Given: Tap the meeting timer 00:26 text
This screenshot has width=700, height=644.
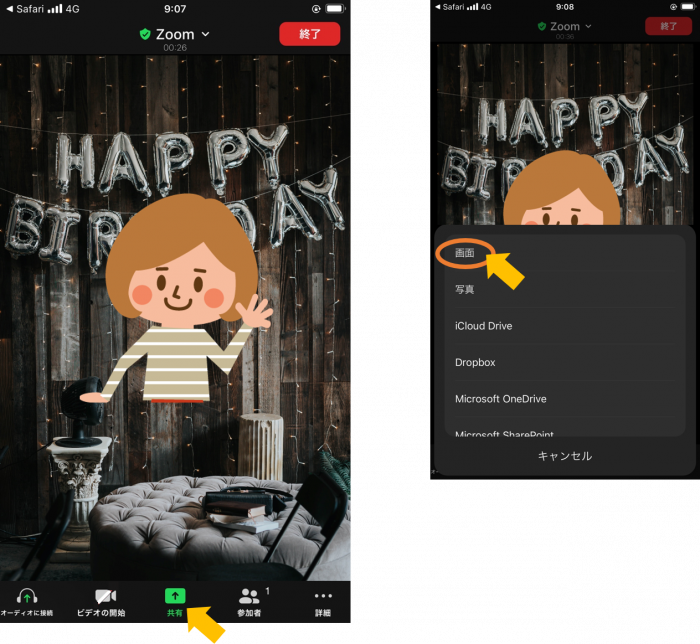Looking at the screenshot, I should coord(175,47).
